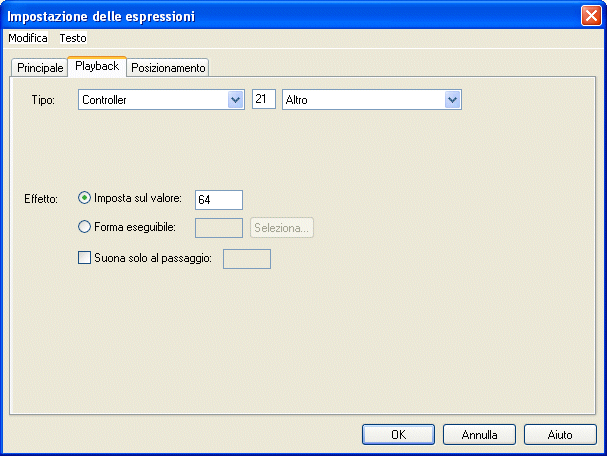Click the Annulla button
607x456 pixels.
click(x=479, y=435)
